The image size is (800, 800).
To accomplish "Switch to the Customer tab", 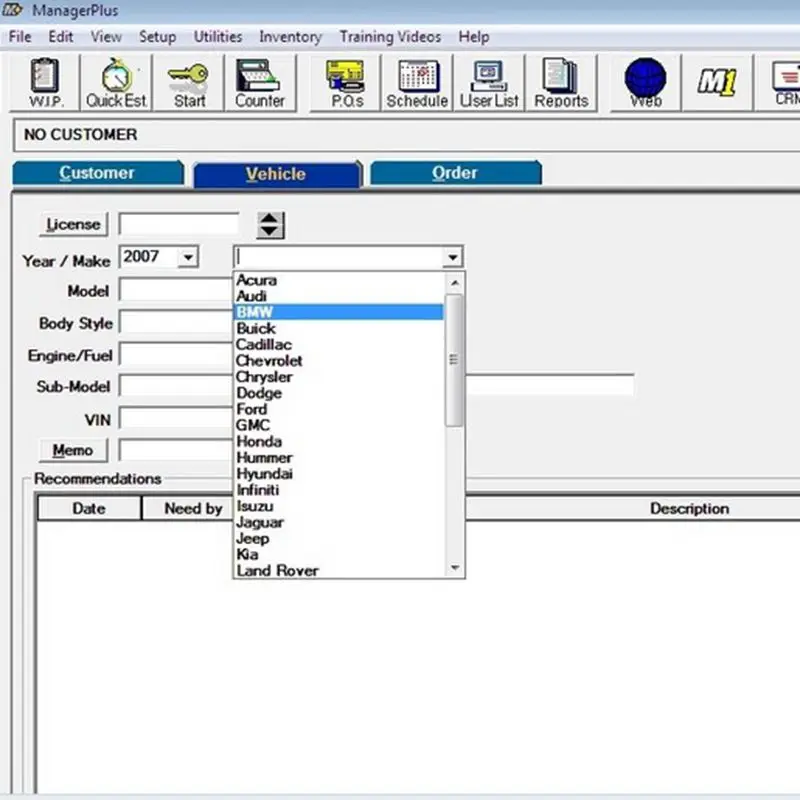I will point(97,173).
